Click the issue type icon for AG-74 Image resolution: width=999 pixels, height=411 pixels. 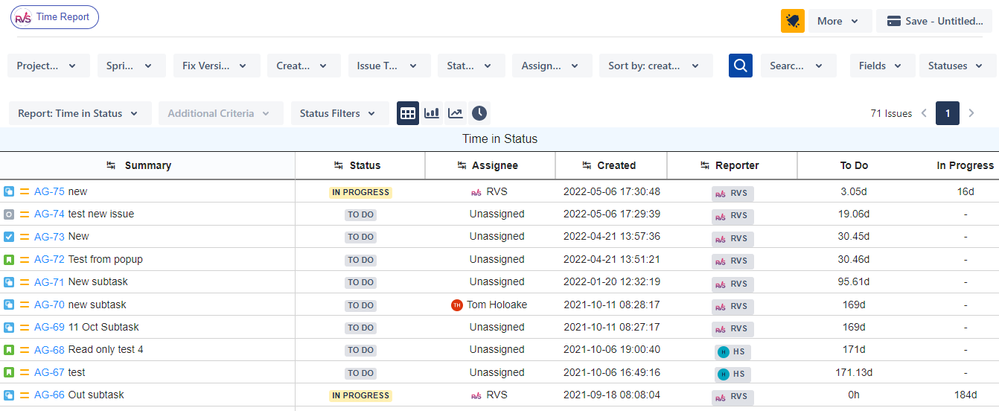click(8, 214)
